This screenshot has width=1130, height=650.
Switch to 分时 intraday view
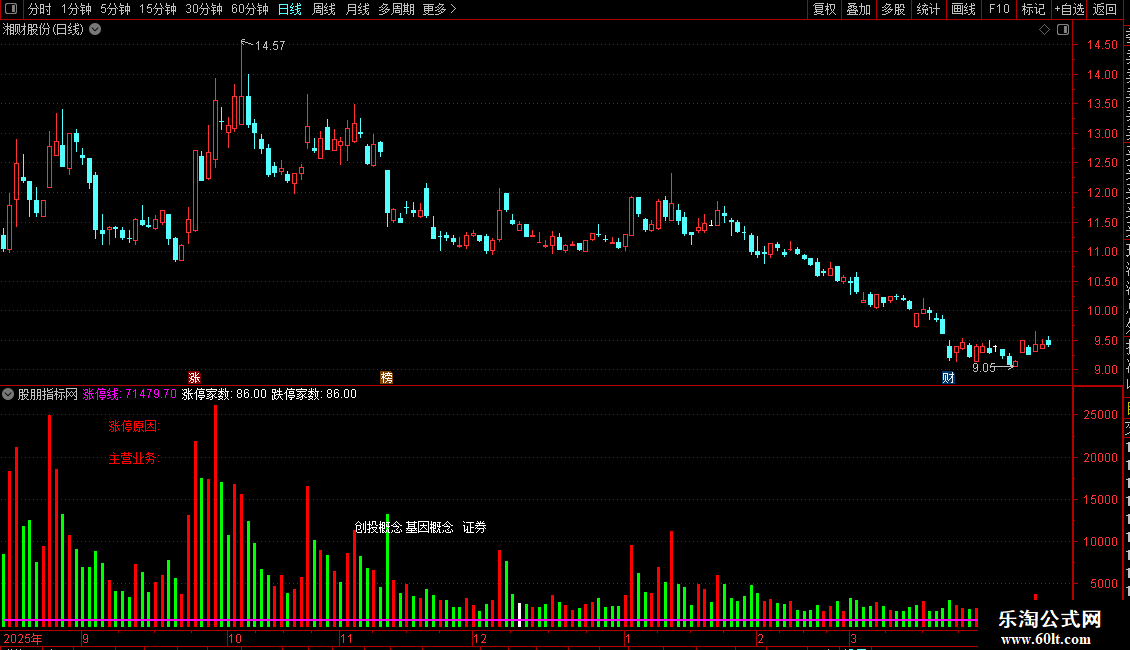pyautogui.click(x=40, y=9)
